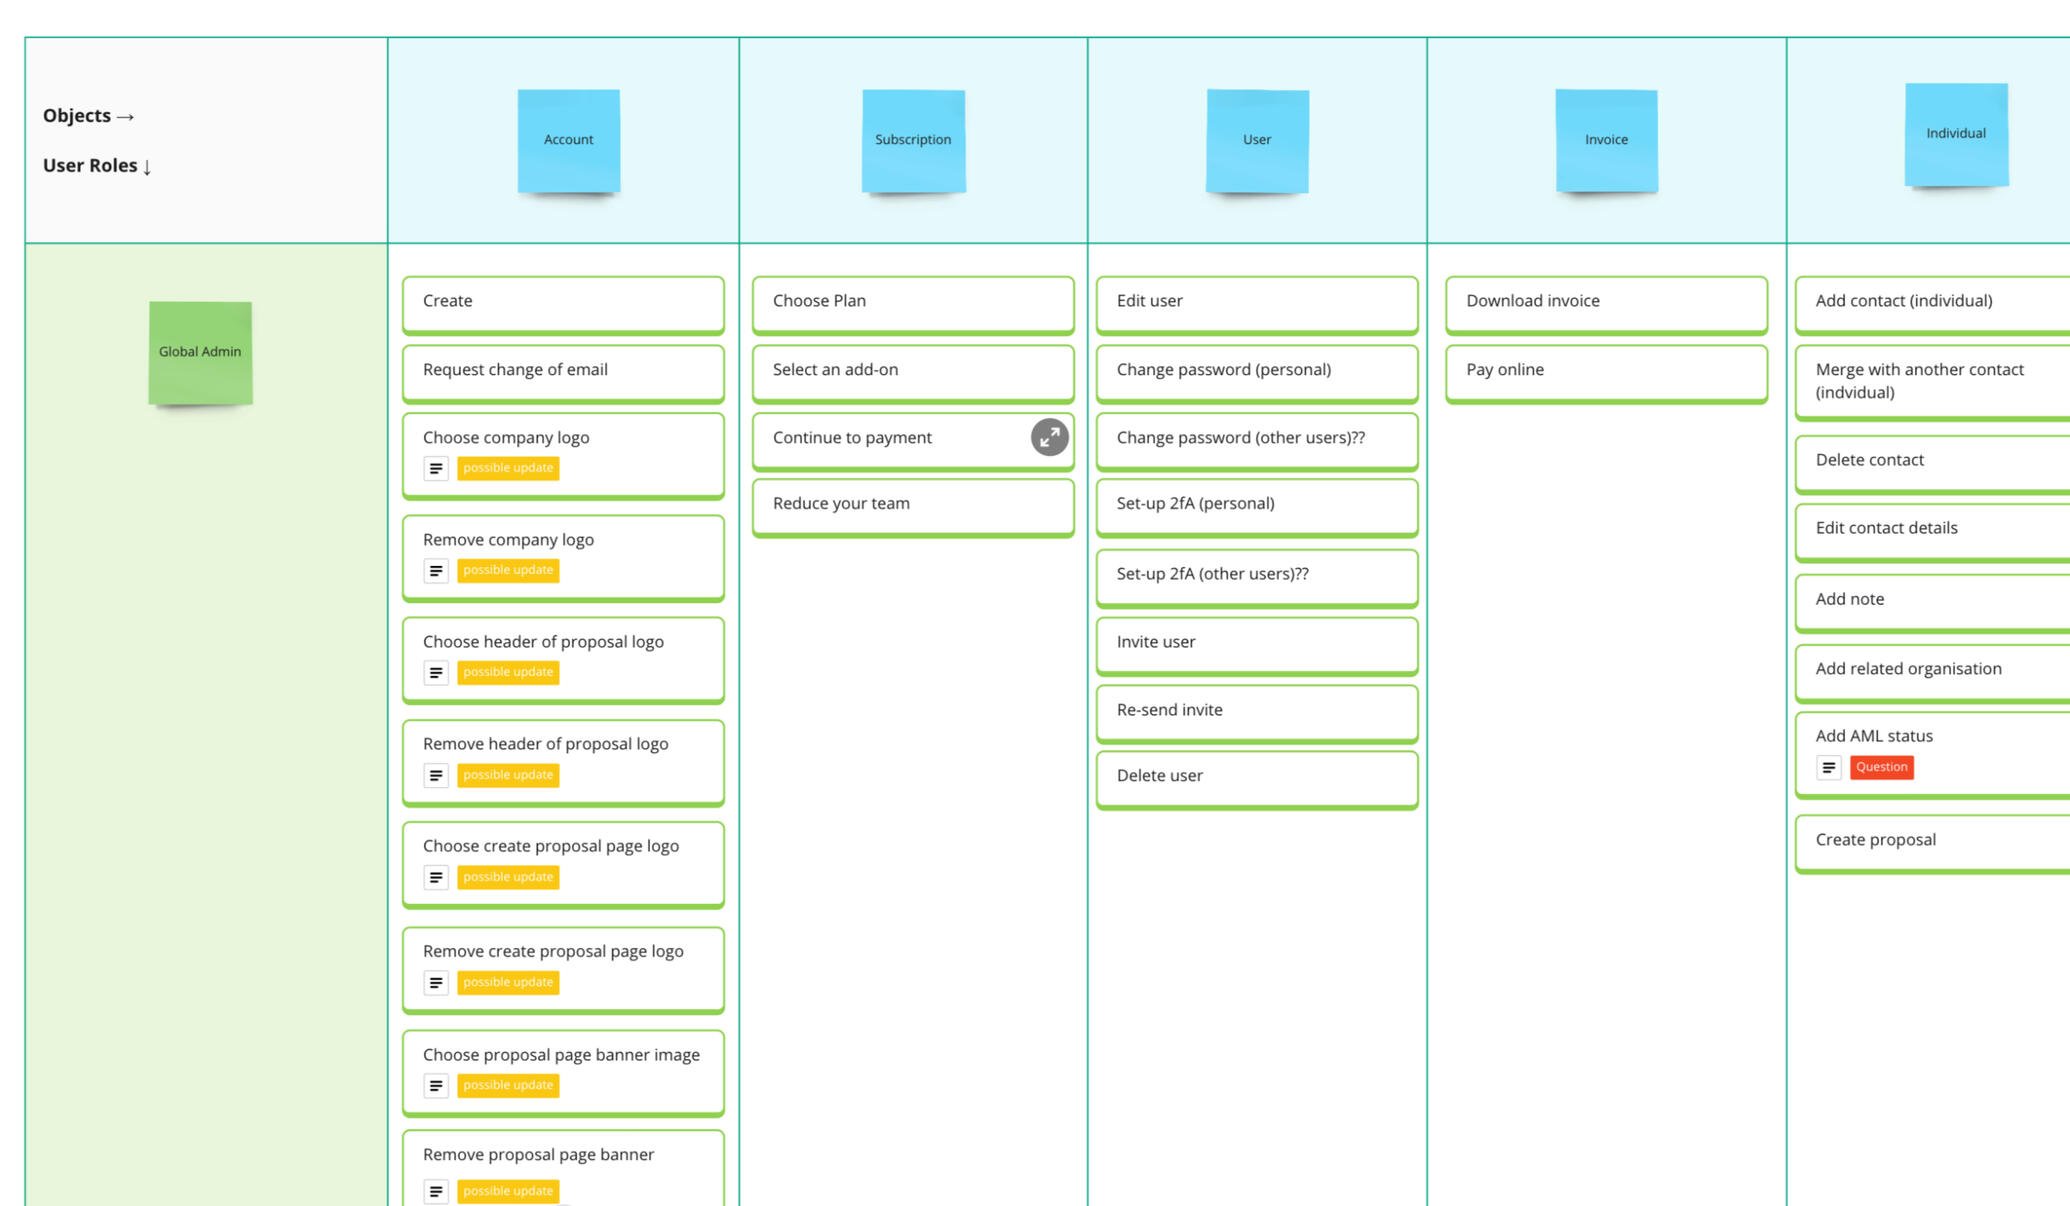This screenshot has height=1206, width=2070.
Task: Open description icon on Add AML status card
Action: pos(1828,767)
